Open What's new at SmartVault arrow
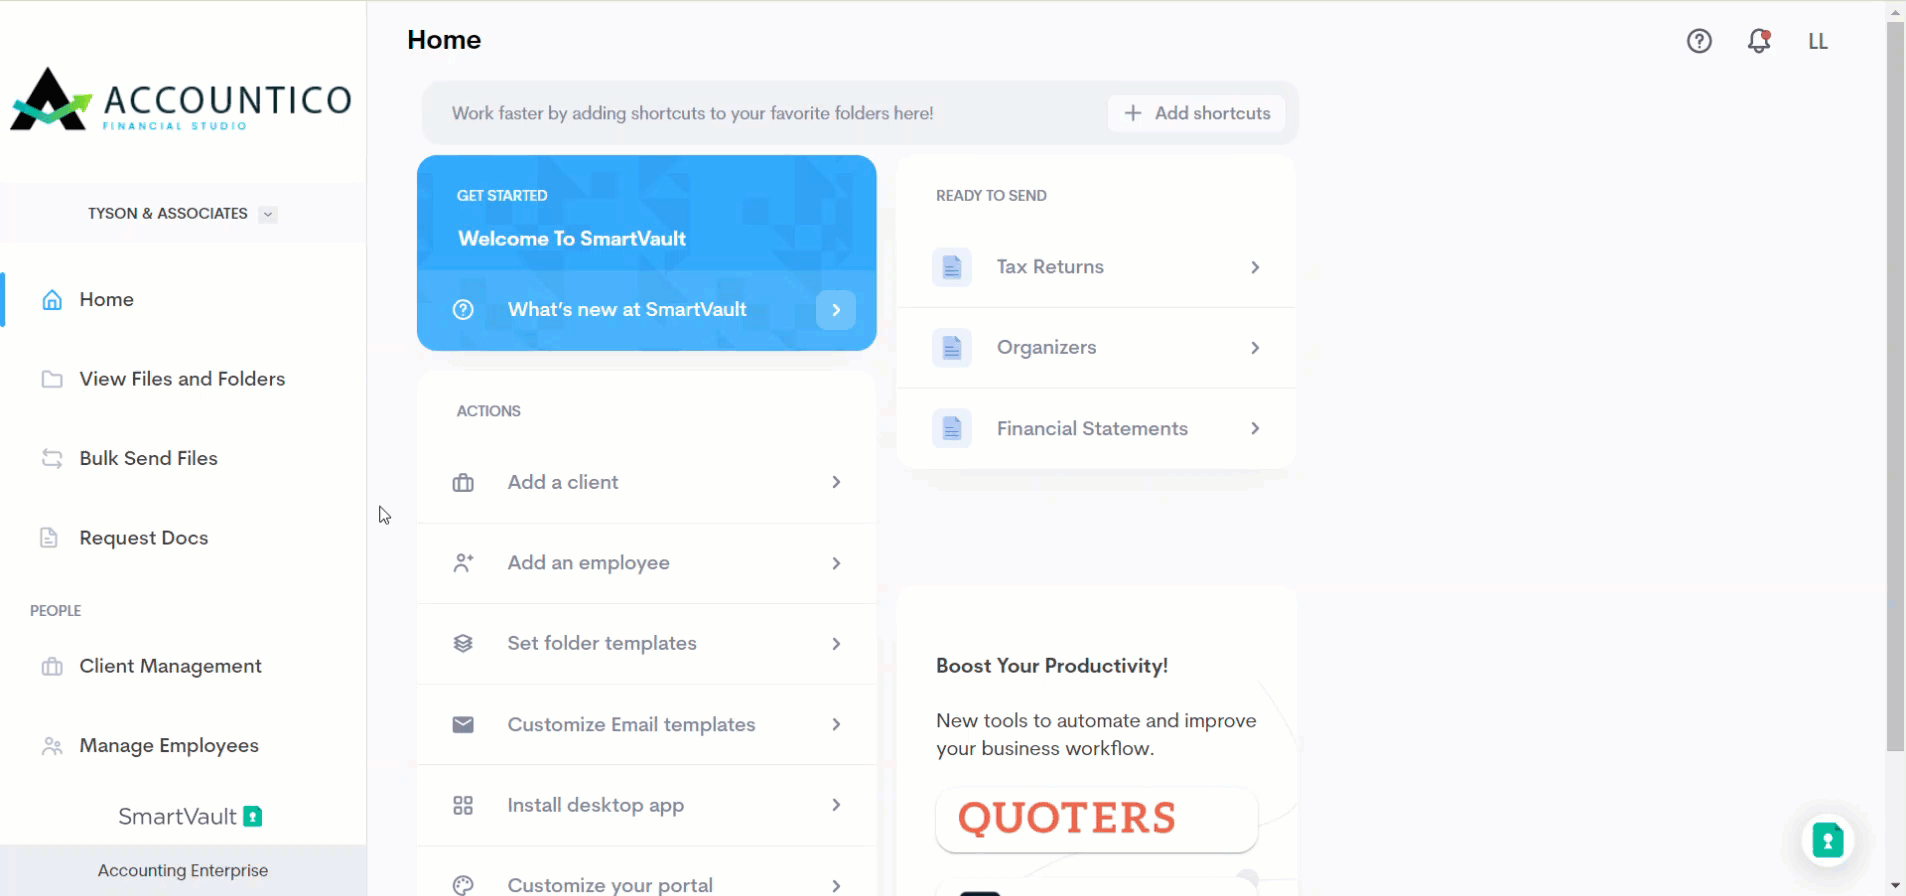The image size is (1906, 896). click(x=836, y=310)
